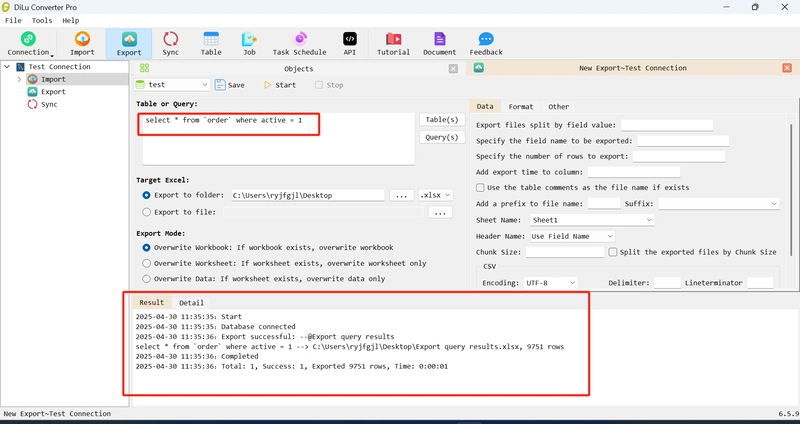800x424 pixels.
Task: Switch to the Format tab
Action: 520,106
